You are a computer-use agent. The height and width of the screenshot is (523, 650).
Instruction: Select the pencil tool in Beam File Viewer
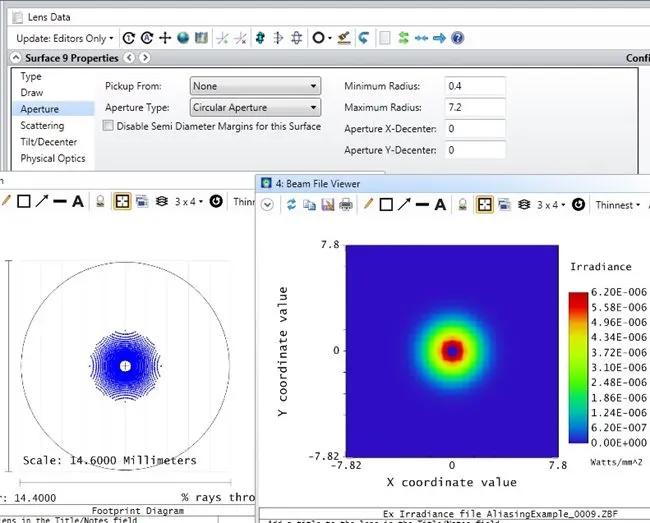click(368, 204)
